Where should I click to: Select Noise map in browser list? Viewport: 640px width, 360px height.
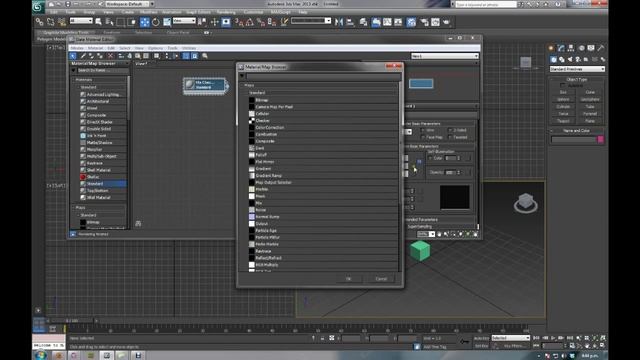(x=322, y=210)
